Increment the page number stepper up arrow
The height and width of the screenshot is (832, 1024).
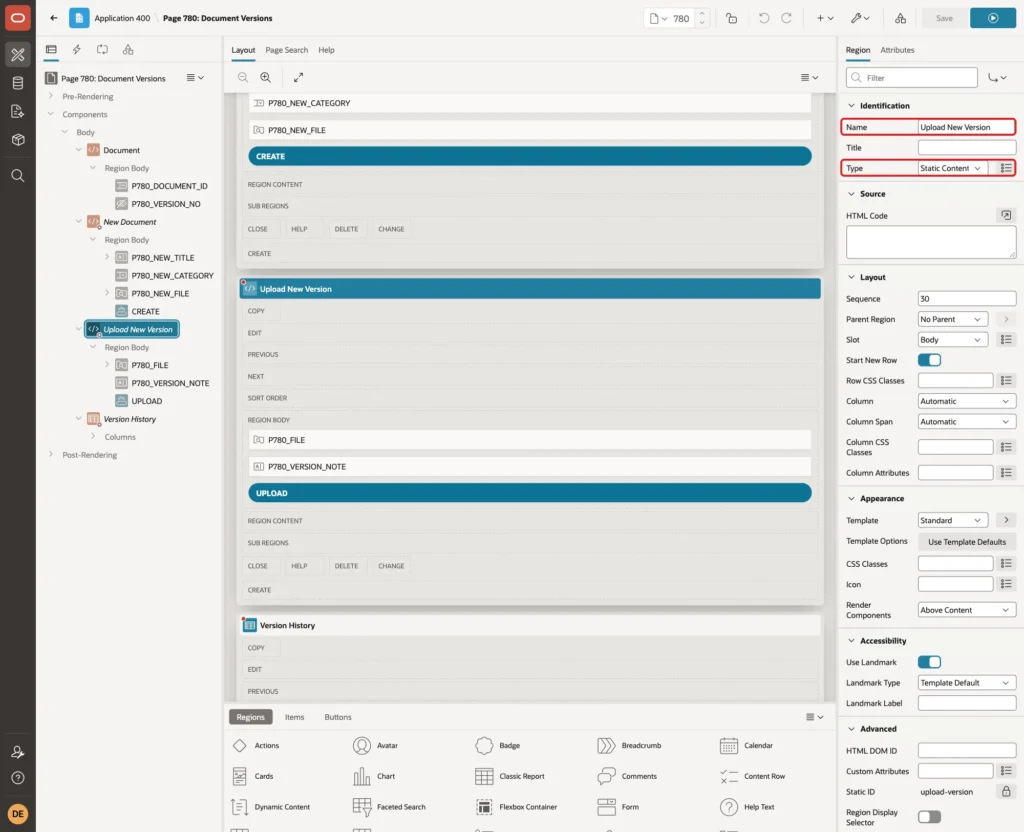pos(701,14)
